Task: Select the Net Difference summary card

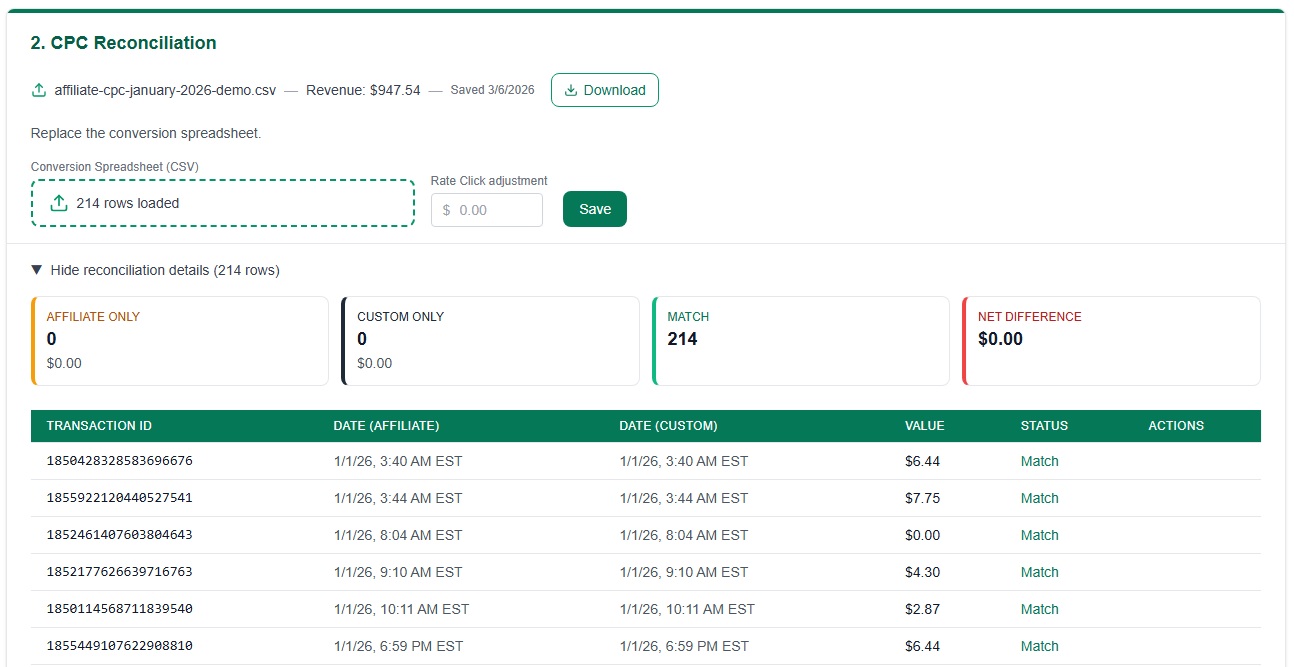Action: coord(1111,341)
